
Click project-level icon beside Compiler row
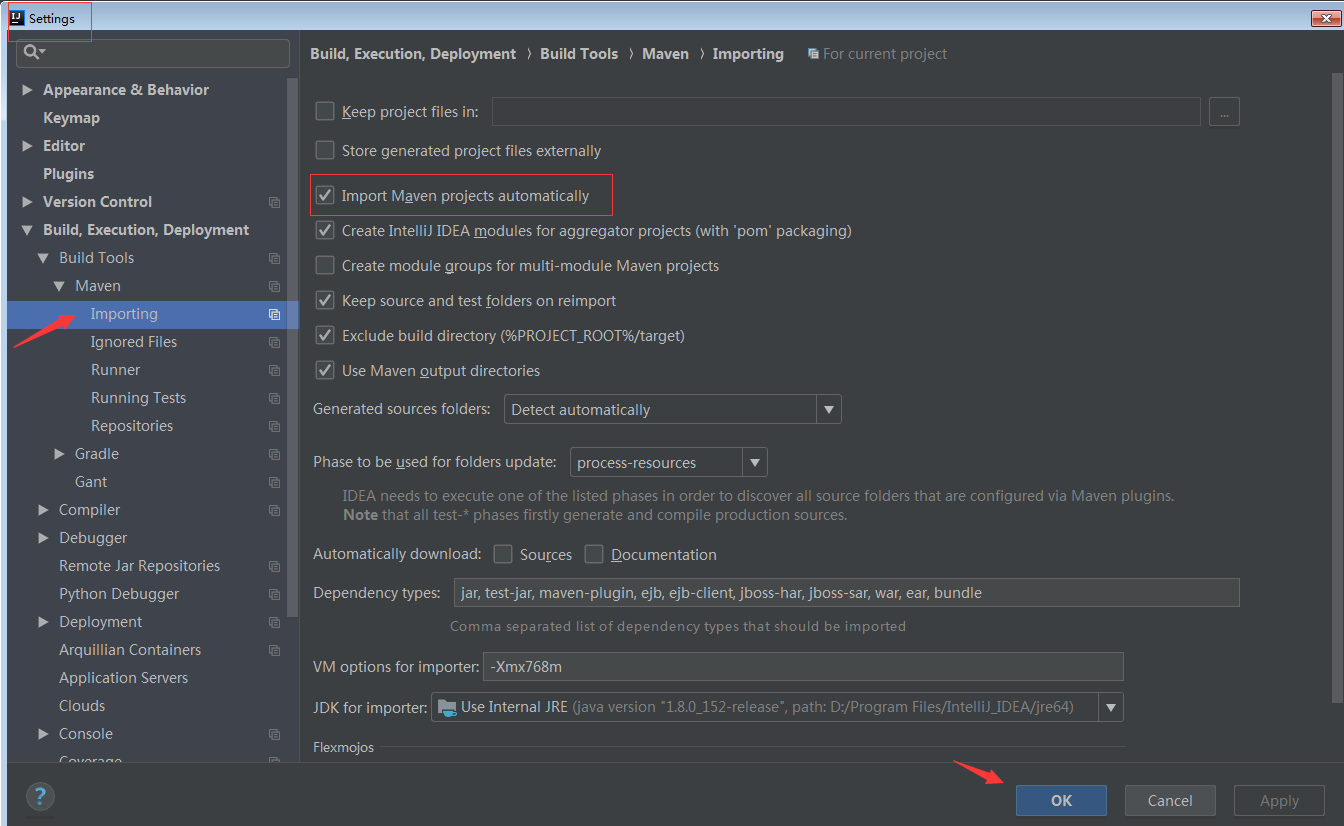point(274,510)
